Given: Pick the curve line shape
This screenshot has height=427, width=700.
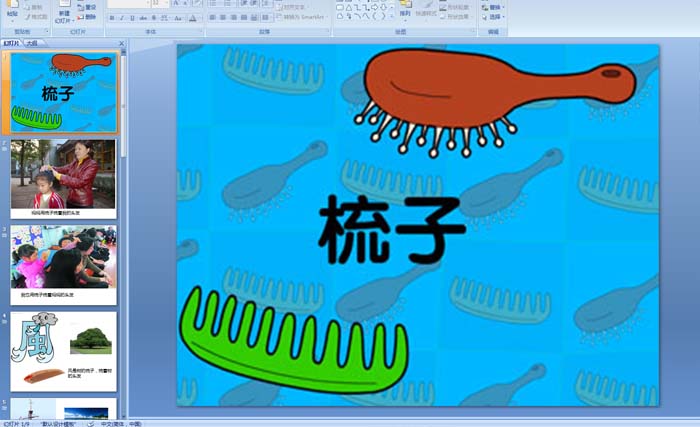Looking at the screenshot, I should pos(358,16).
